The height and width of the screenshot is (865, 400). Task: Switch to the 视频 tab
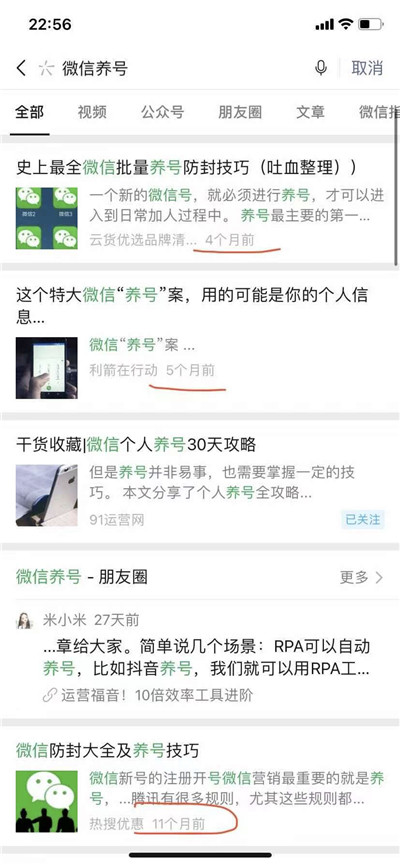click(92, 112)
